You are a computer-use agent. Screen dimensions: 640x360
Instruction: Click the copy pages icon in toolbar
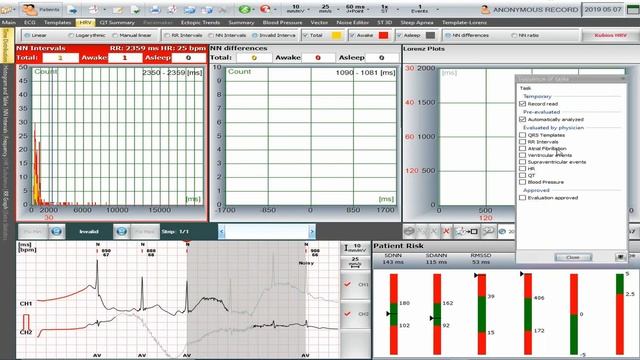[x=207, y=9]
